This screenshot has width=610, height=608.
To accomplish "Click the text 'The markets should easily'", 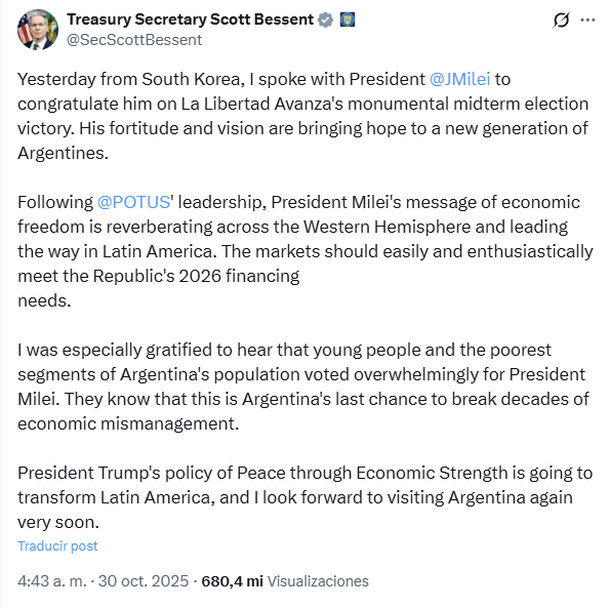I will (400, 254).
